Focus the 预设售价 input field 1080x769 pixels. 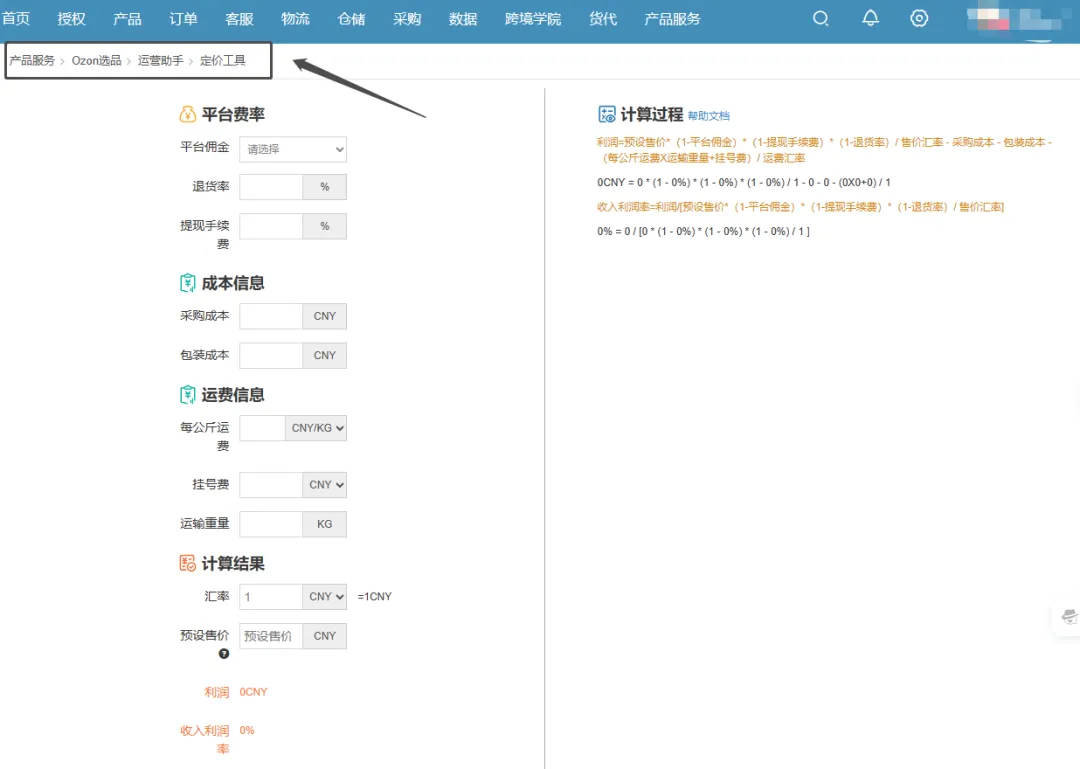pos(271,636)
